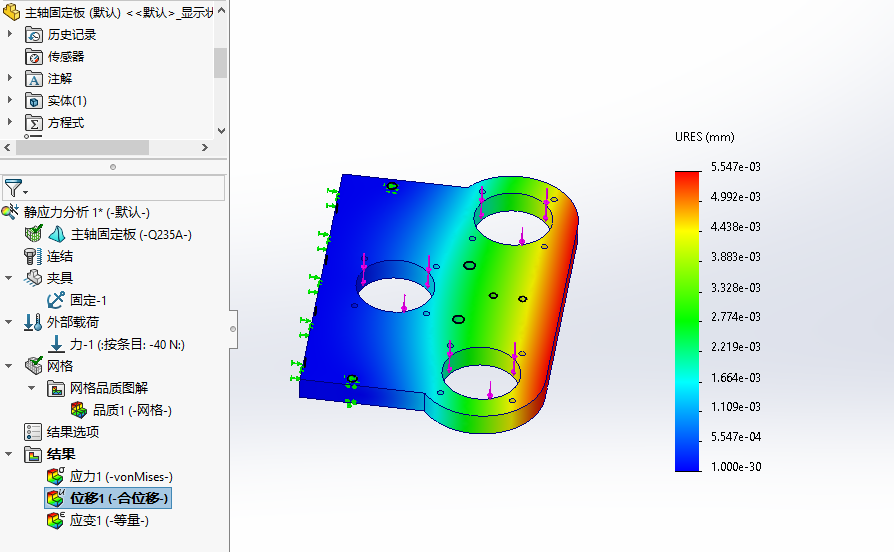894x552 pixels.
Task: Expand the 注解 tree node
Action: tap(9, 78)
